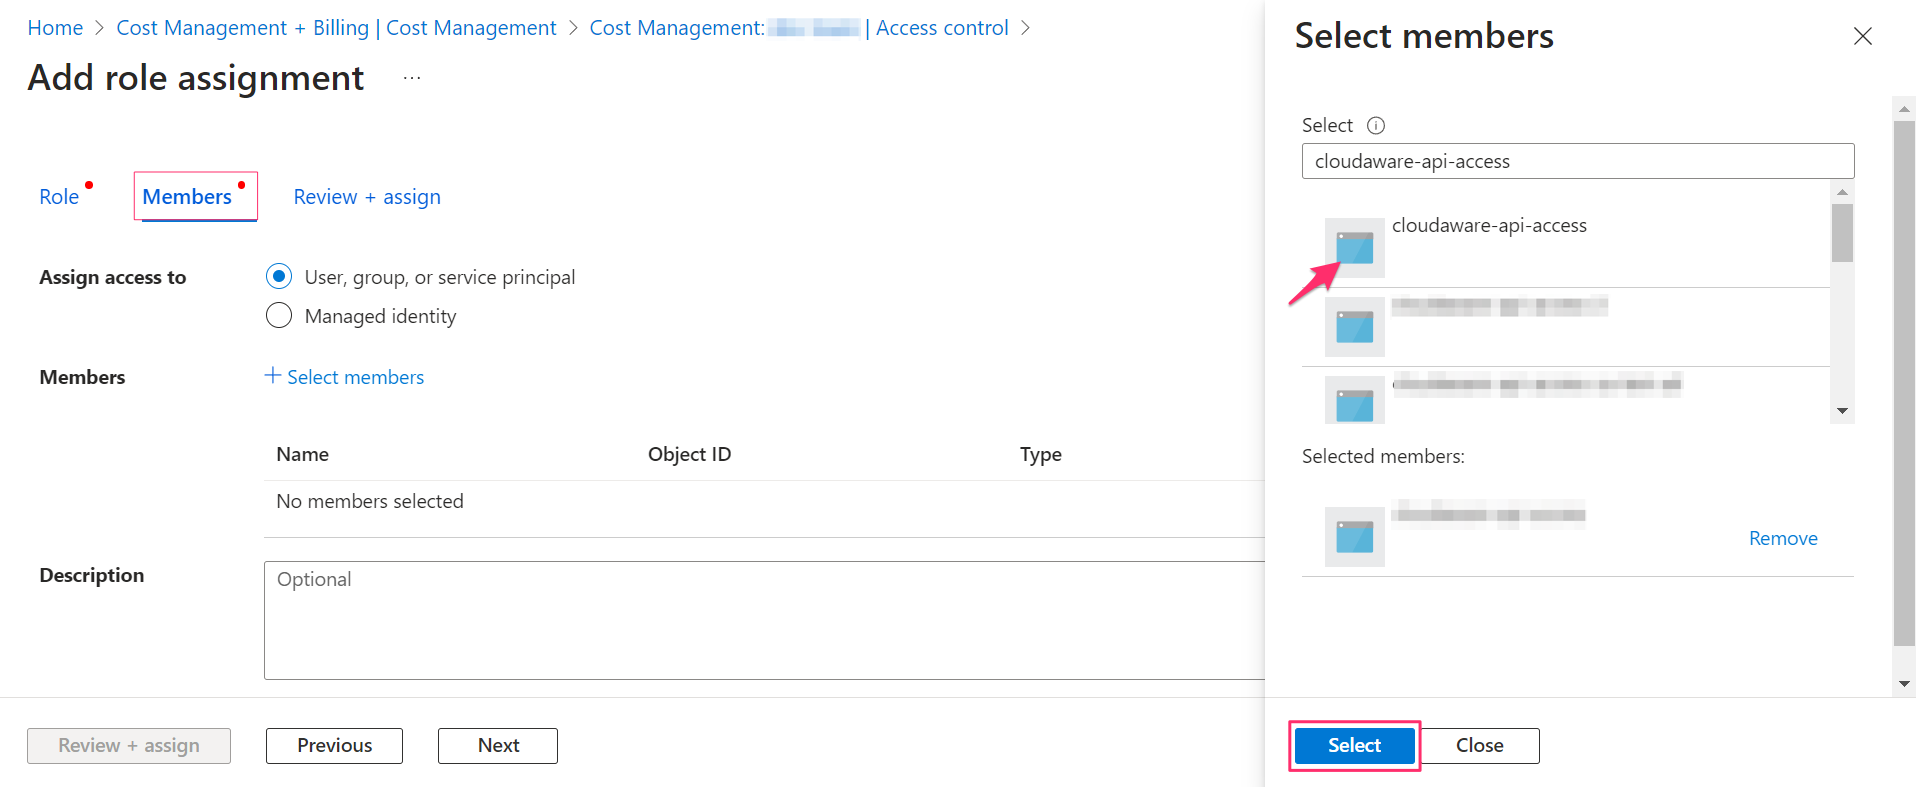Click the selected member's application icon
1916x787 pixels.
(x=1354, y=537)
